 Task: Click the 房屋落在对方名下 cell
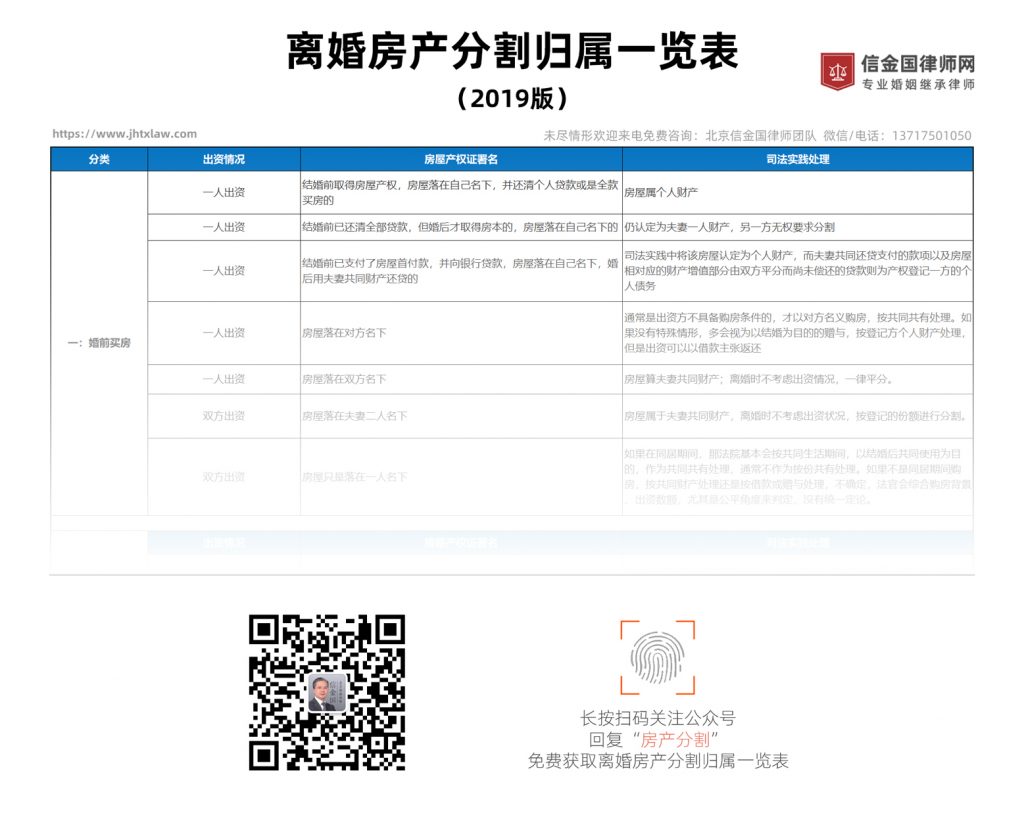pos(461,333)
